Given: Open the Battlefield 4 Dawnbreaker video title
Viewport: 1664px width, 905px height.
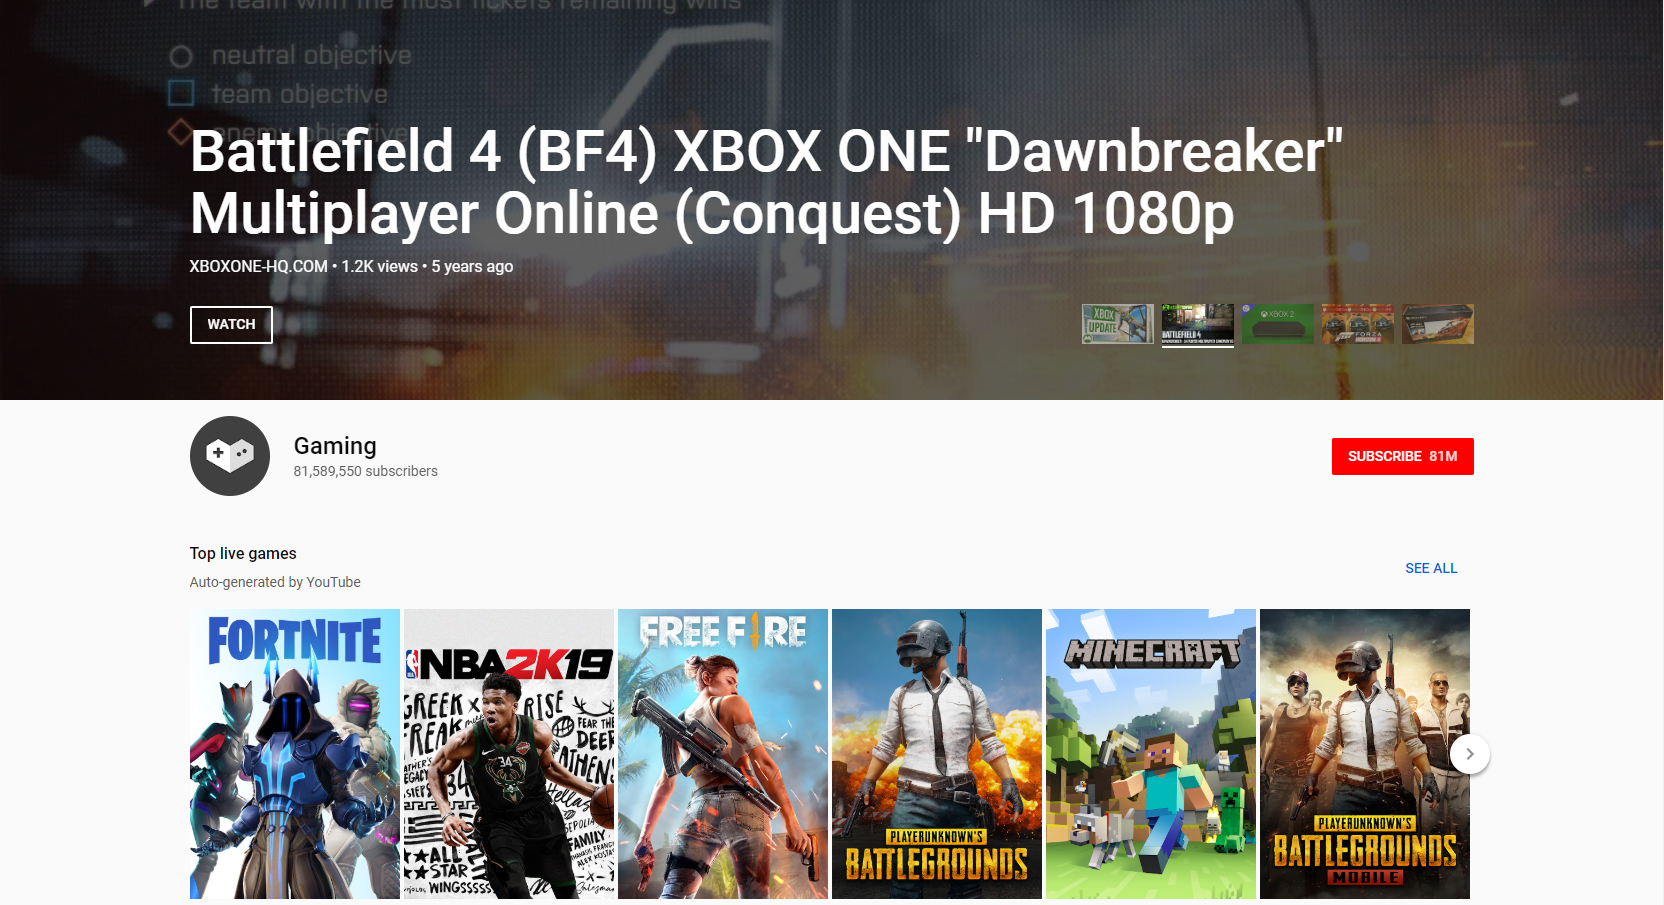Looking at the screenshot, I should tap(766, 182).
